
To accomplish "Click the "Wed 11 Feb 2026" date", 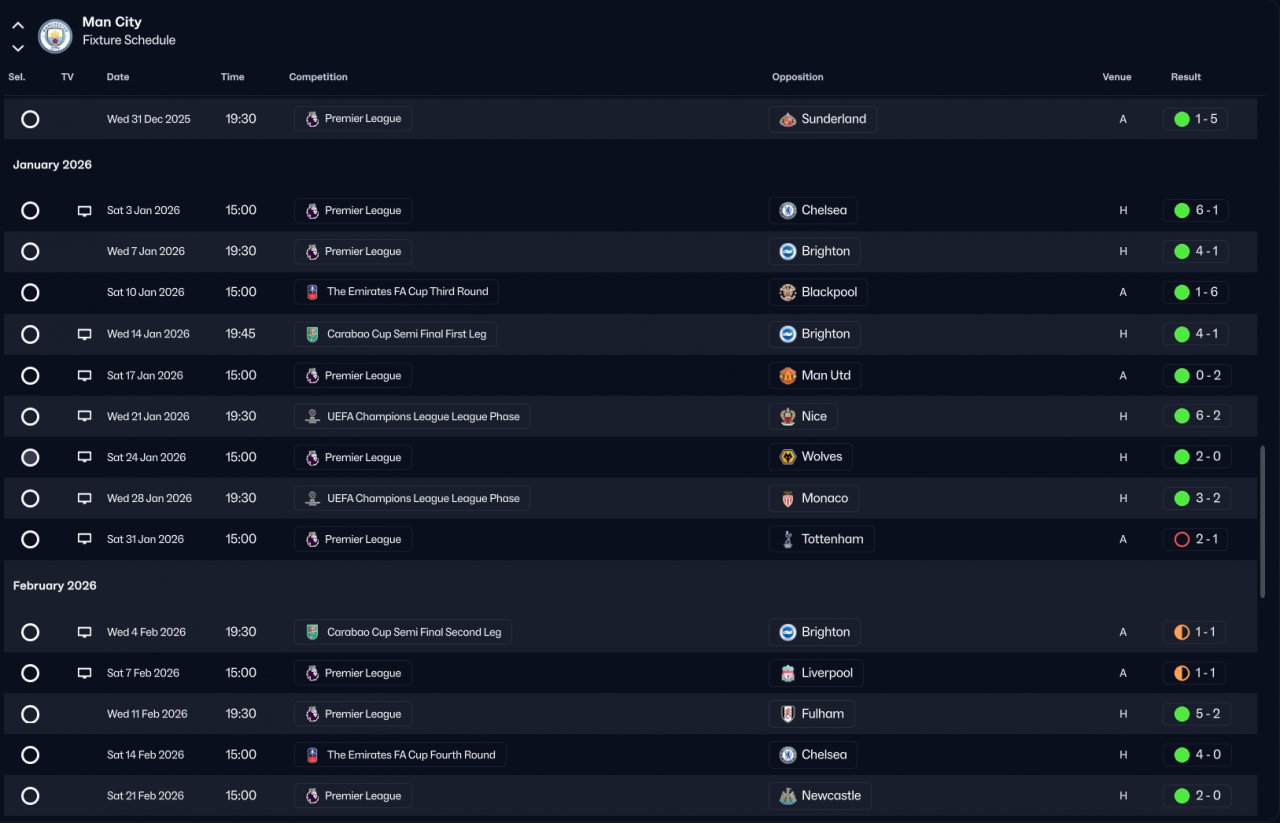I will point(147,714).
